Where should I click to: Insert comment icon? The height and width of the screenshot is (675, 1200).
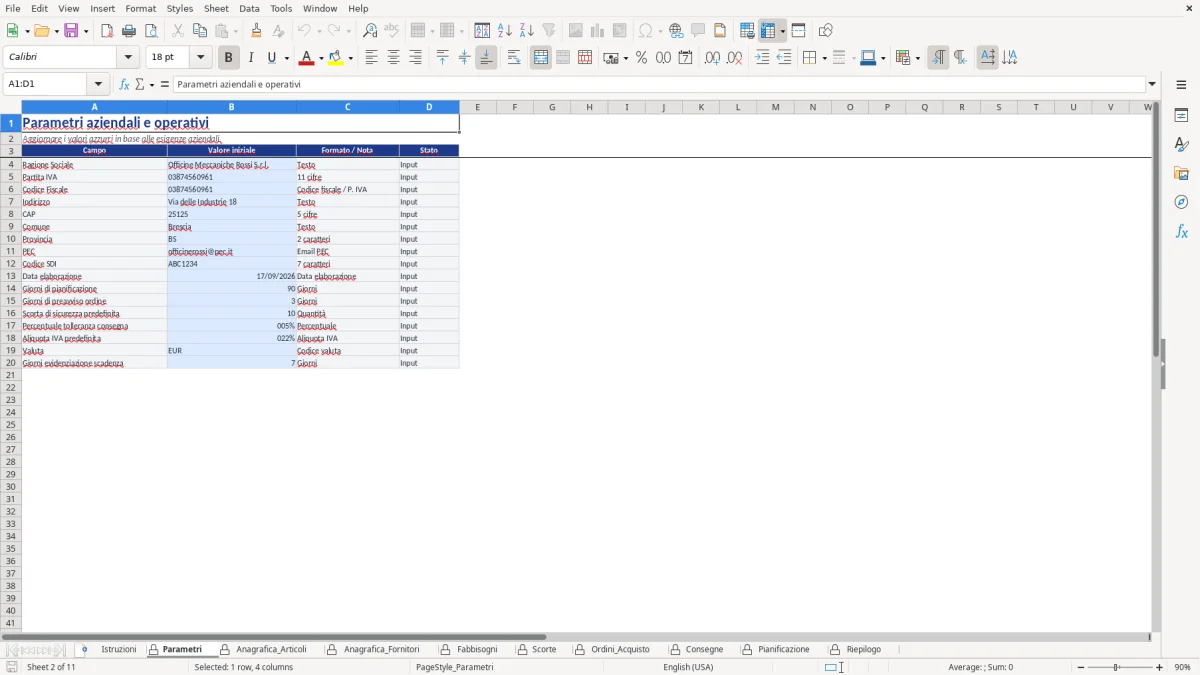tap(698, 31)
